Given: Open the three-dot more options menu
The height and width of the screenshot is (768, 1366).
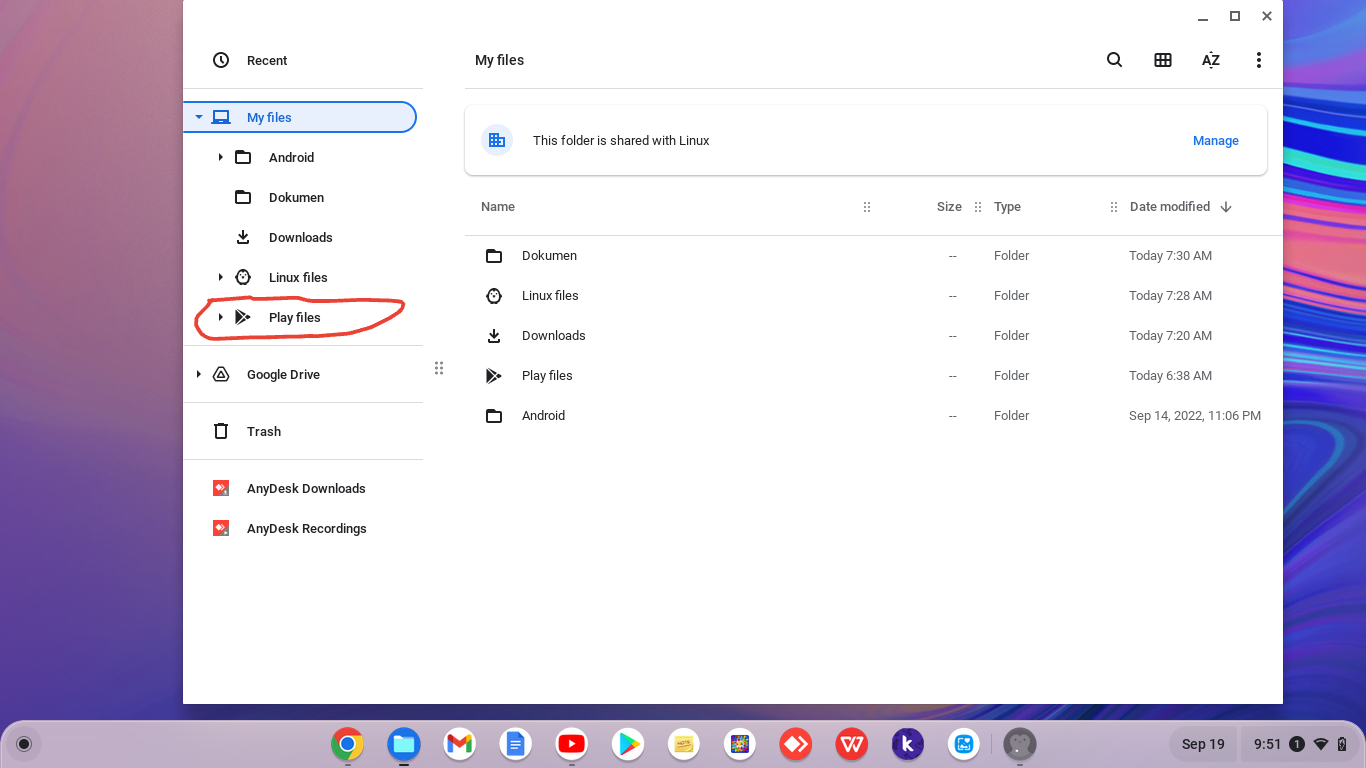Looking at the screenshot, I should coord(1259,60).
